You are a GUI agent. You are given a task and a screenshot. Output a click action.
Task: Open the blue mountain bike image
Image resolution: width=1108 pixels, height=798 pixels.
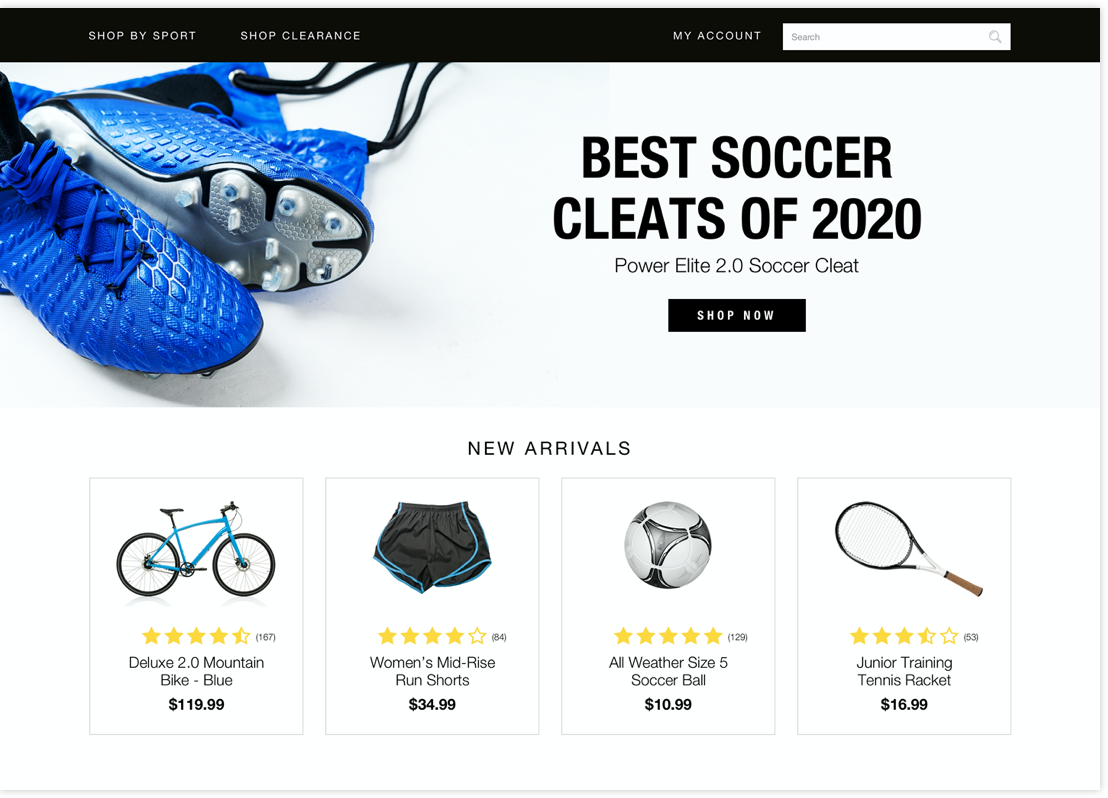(196, 550)
